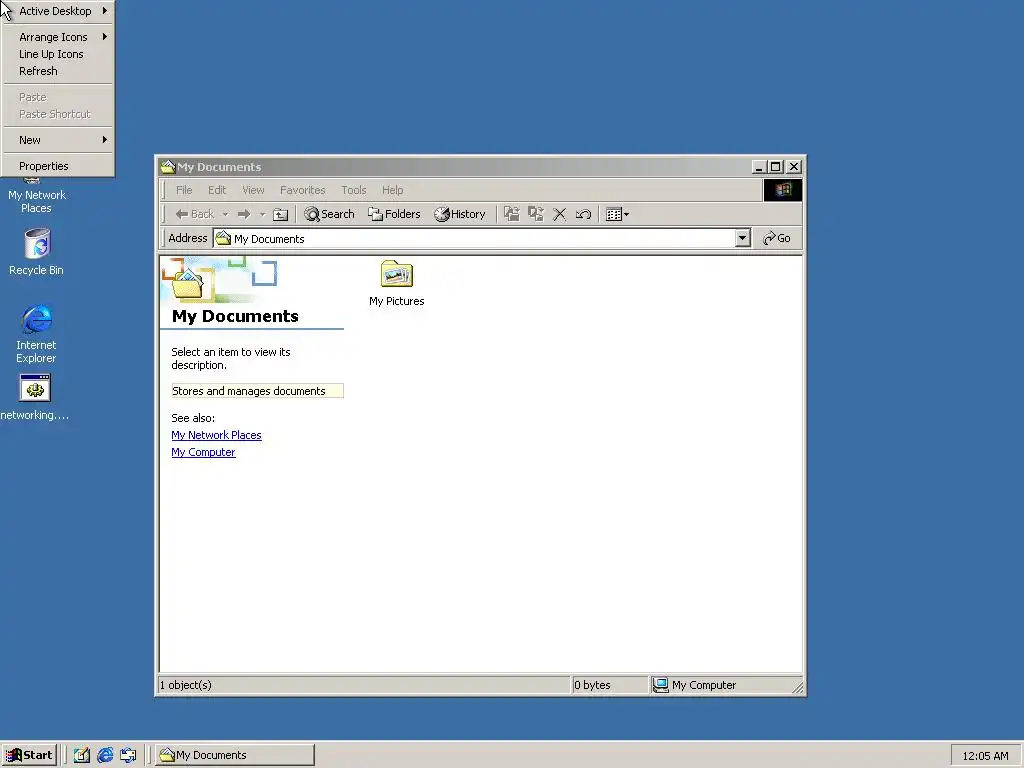Expand the Forward history dropdown arrow
The width and height of the screenshot is (1024, 768).
point(262,214)
